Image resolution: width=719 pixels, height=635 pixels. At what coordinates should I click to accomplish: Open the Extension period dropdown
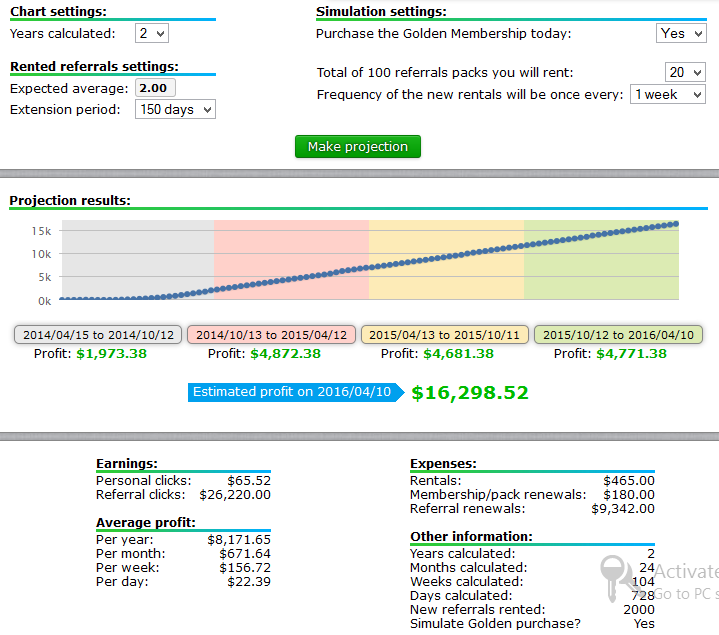[x=175, y=110]
